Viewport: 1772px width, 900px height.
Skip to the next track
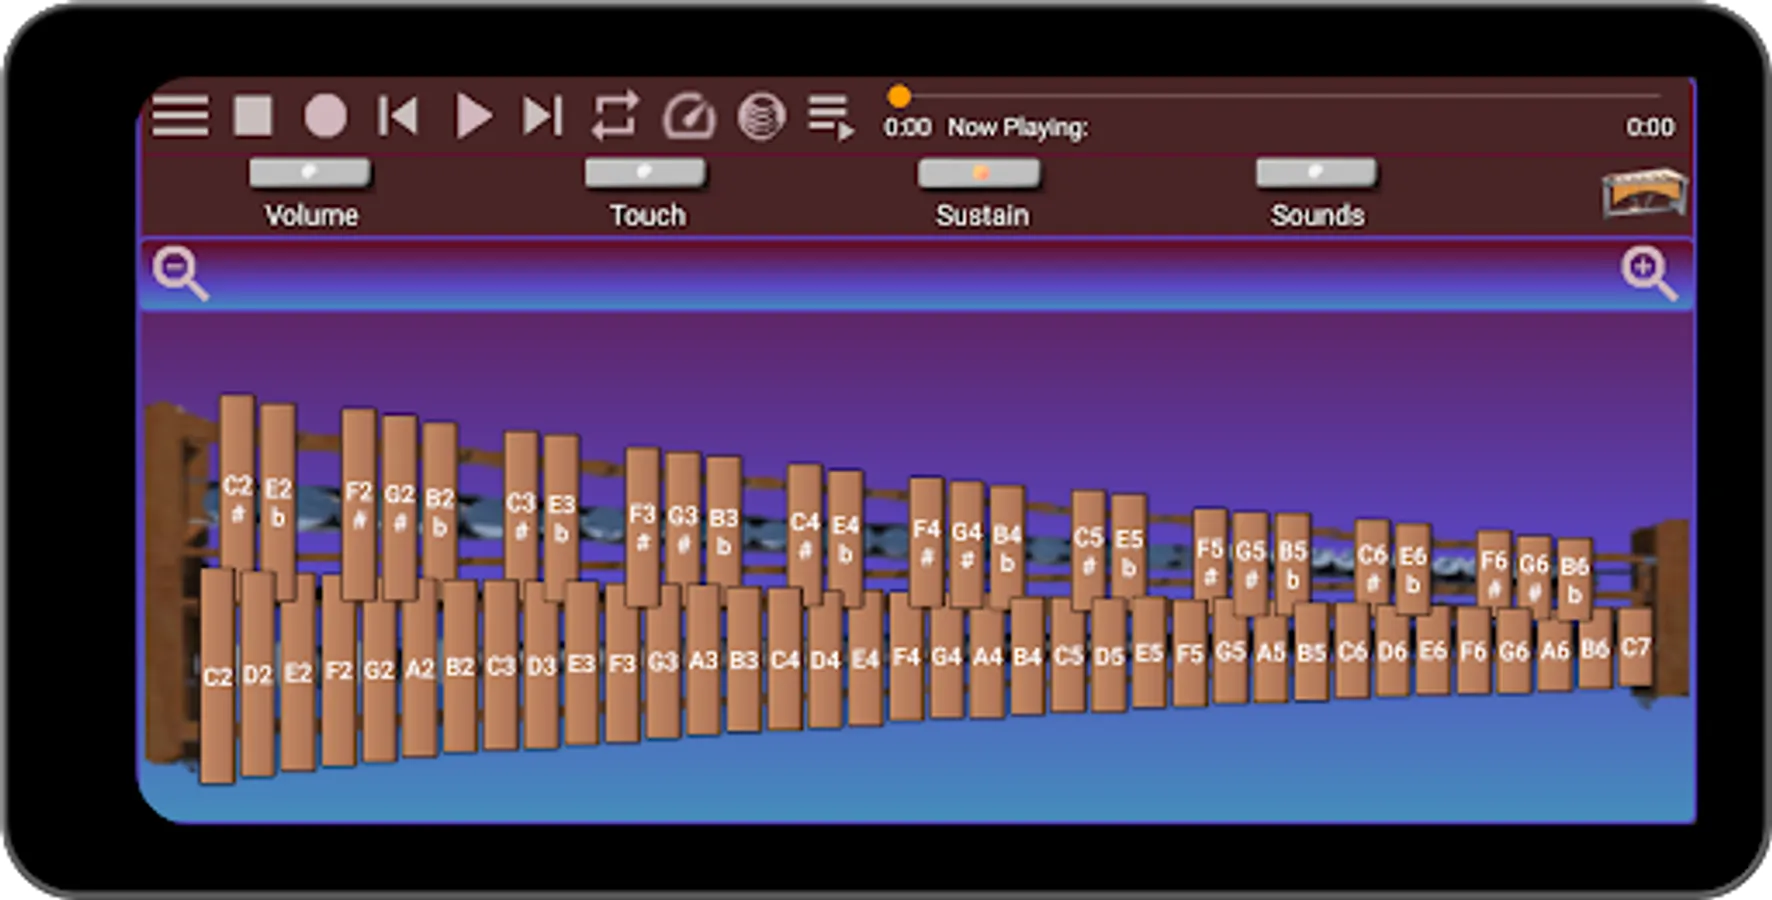click(x=543, y=116)
